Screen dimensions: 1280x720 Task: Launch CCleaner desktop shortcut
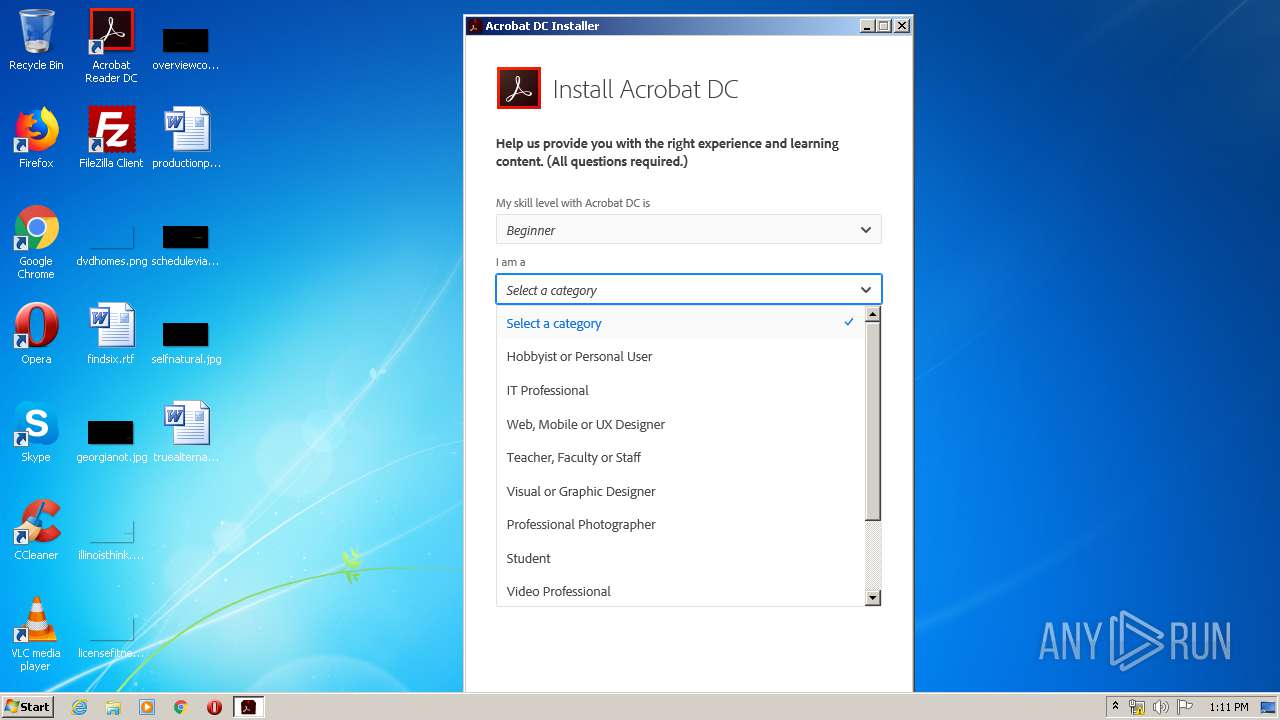(36, 530)
